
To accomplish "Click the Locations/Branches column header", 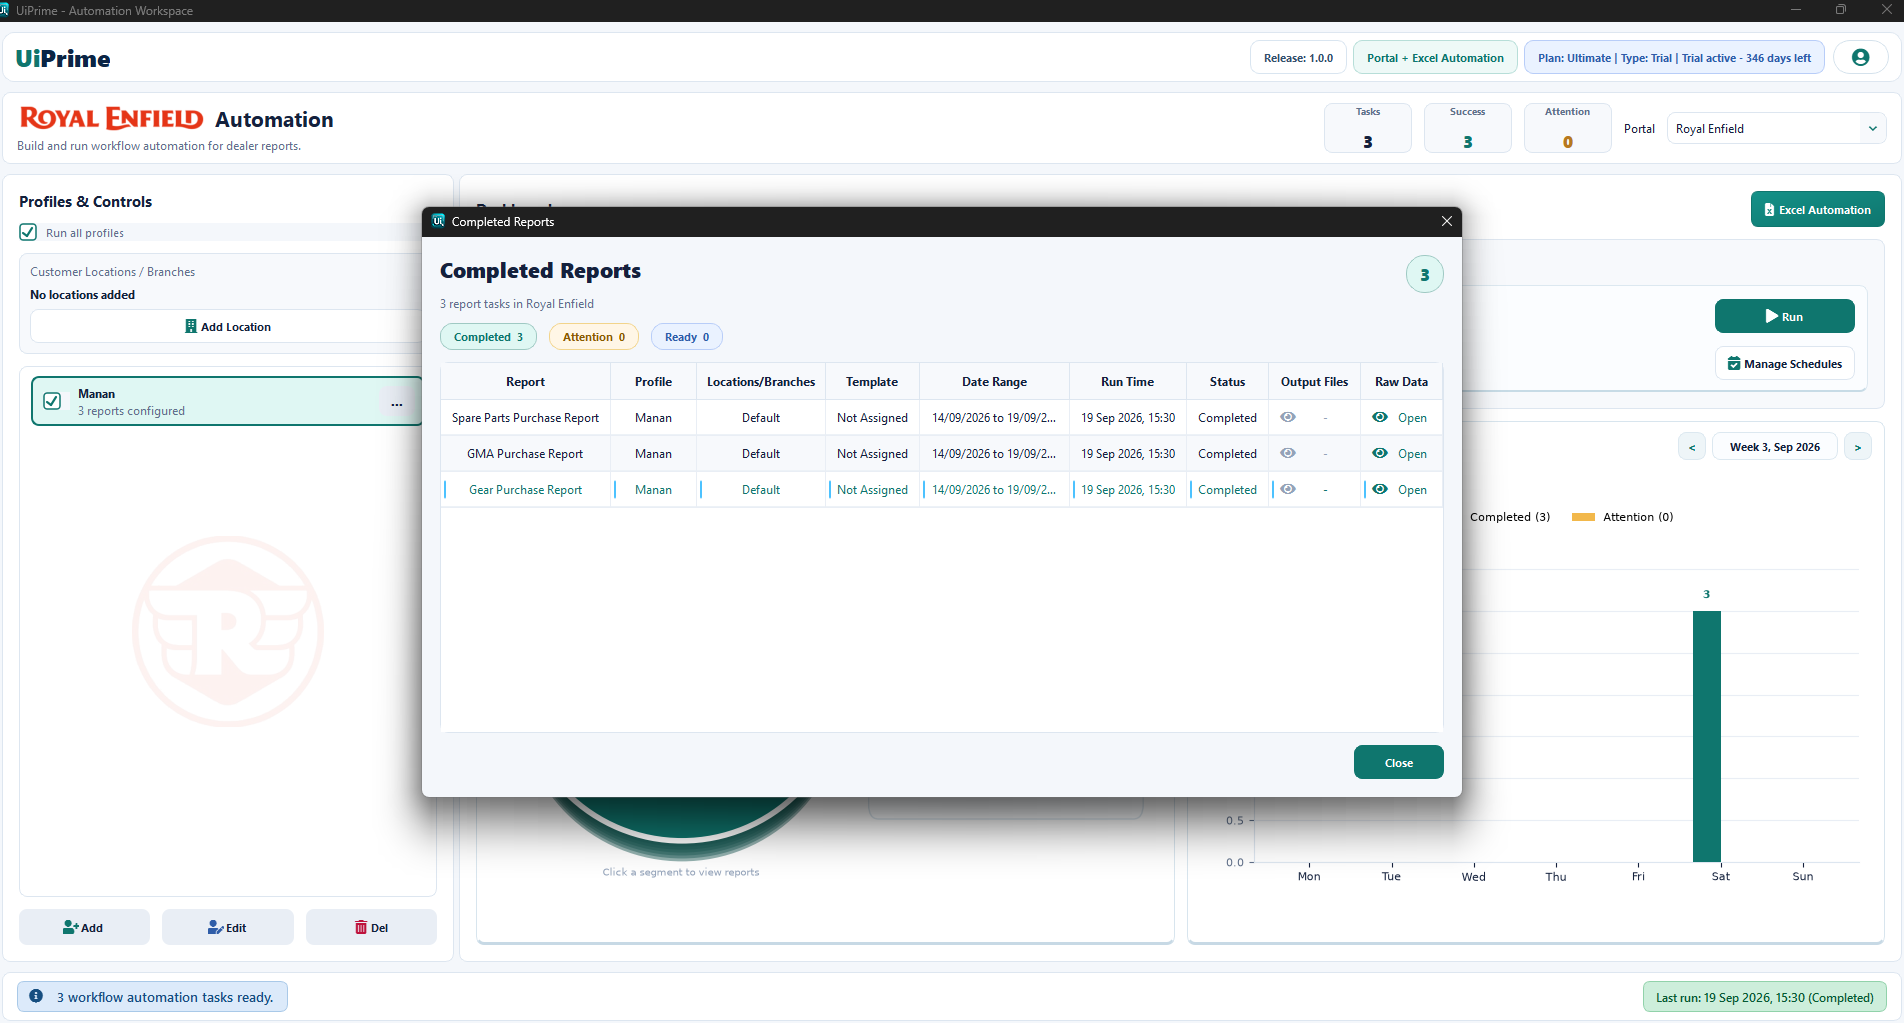I will coord(761,382).
